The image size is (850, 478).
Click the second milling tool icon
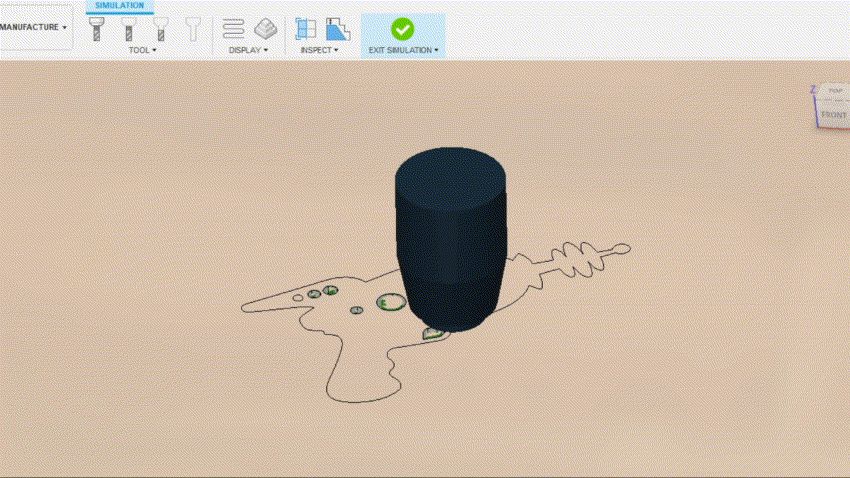click(x=129, y=29)
